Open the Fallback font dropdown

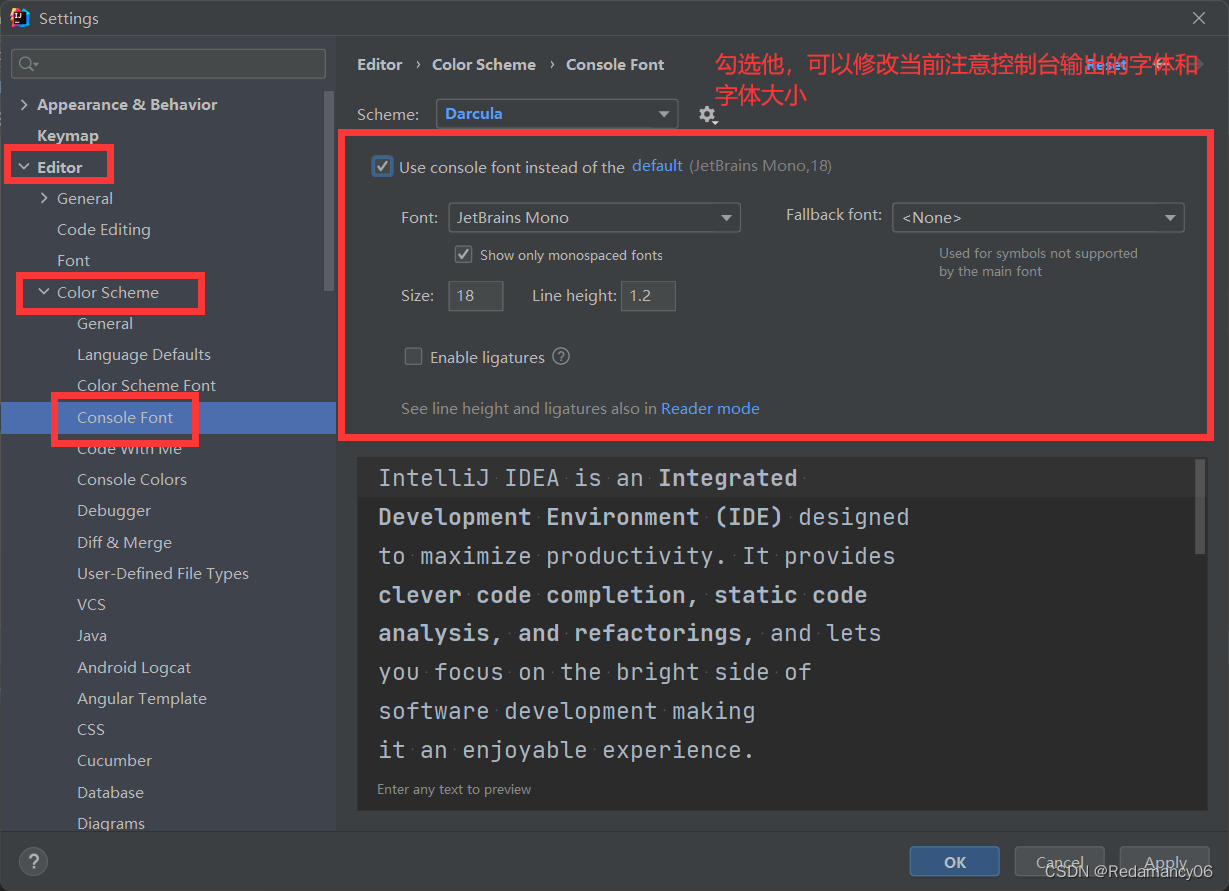(1038, 217)
